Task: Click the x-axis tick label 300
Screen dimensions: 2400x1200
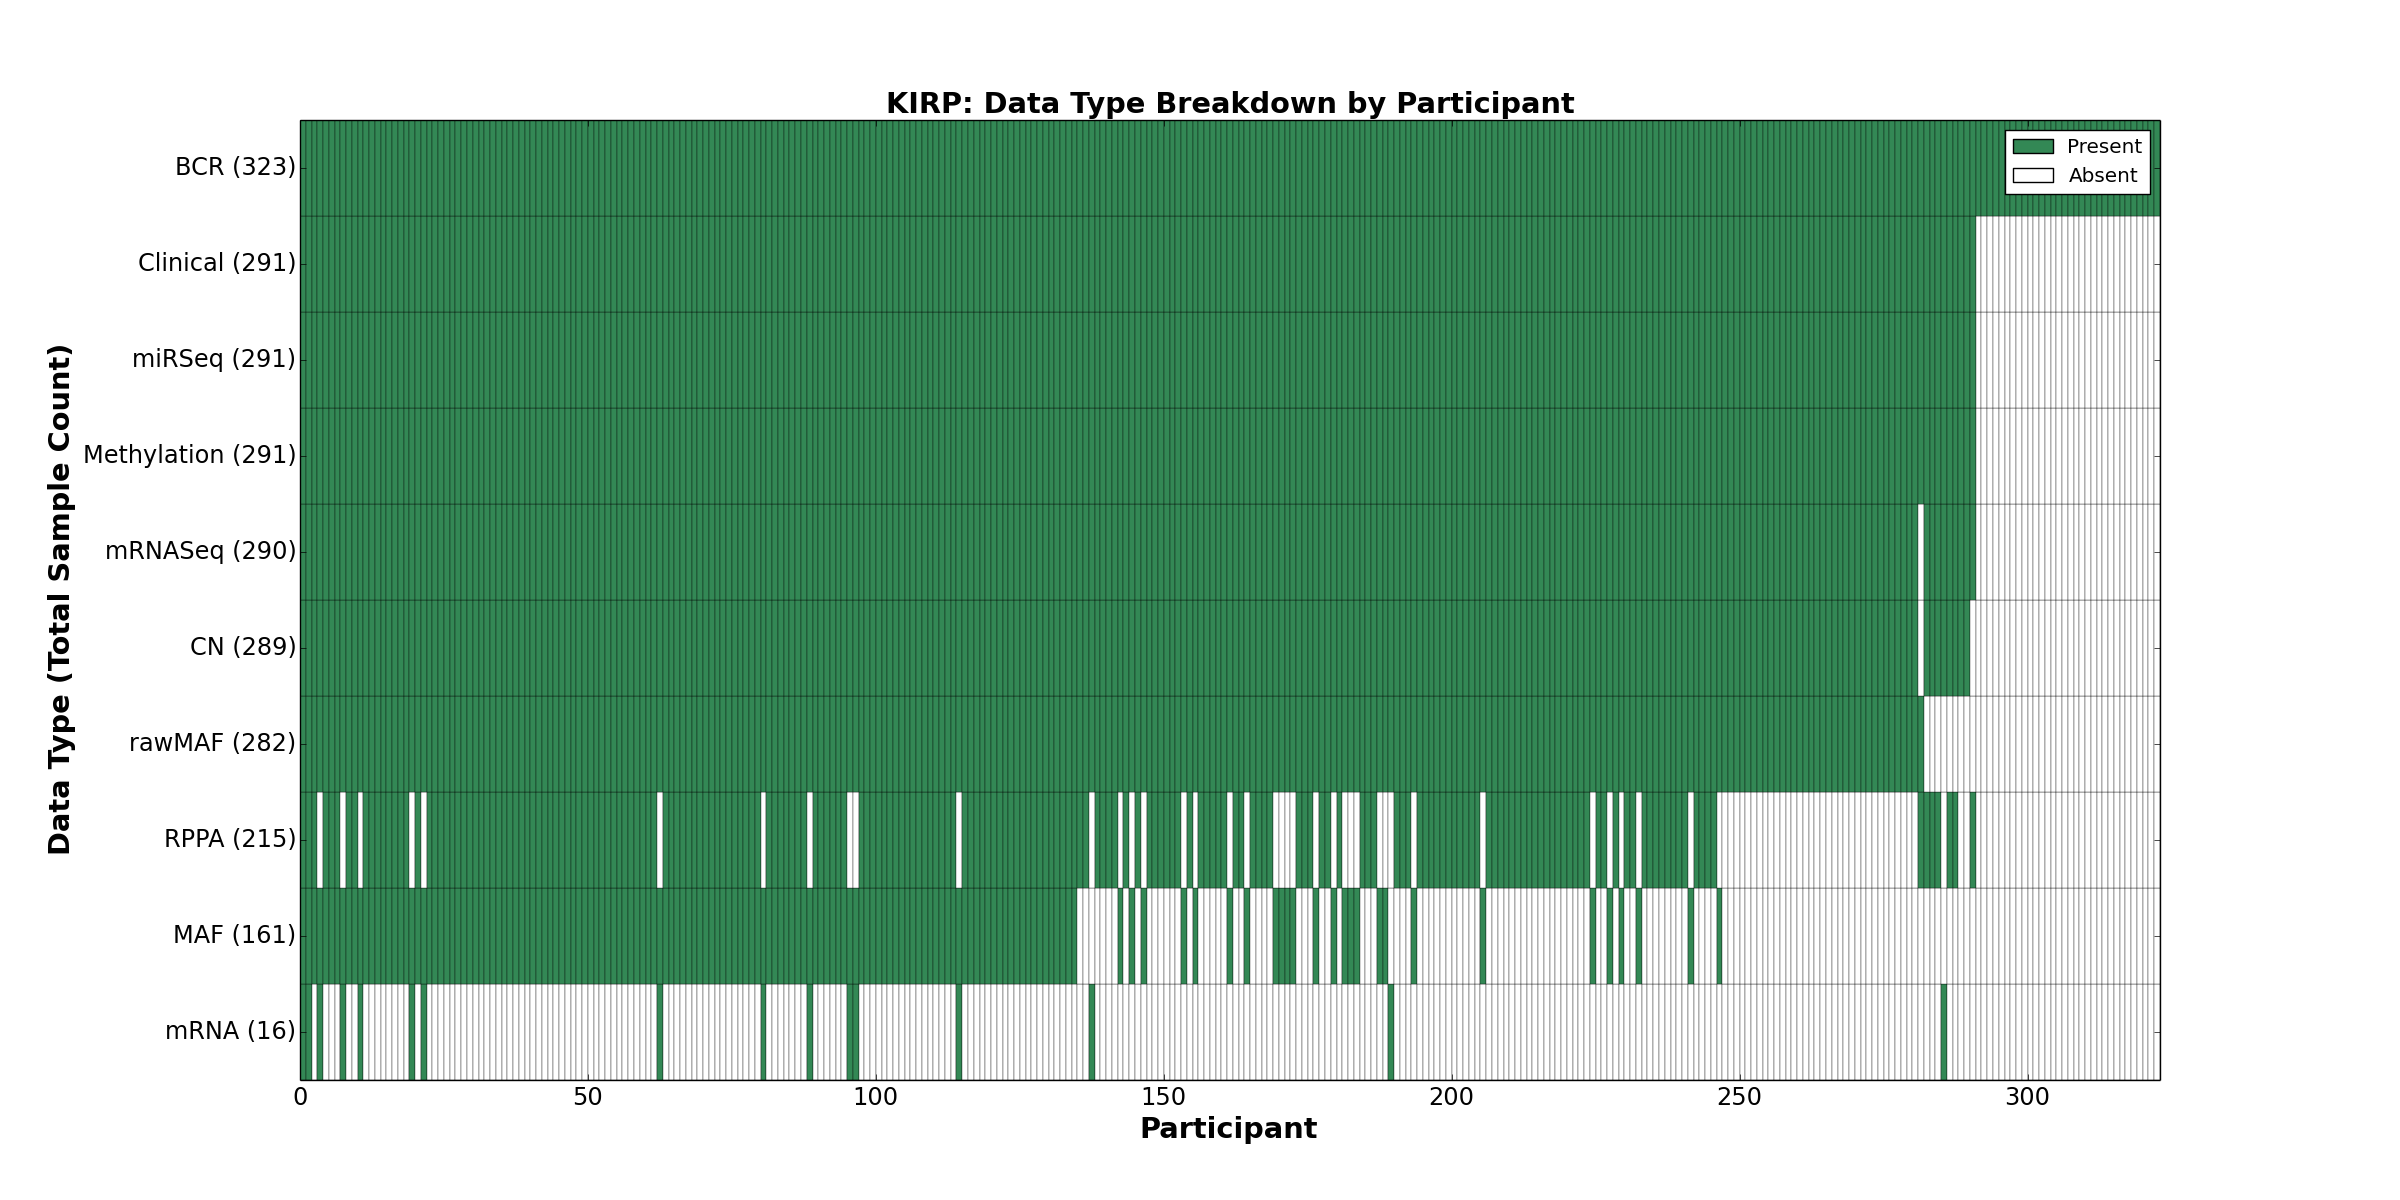Action: point(2027,1098)
